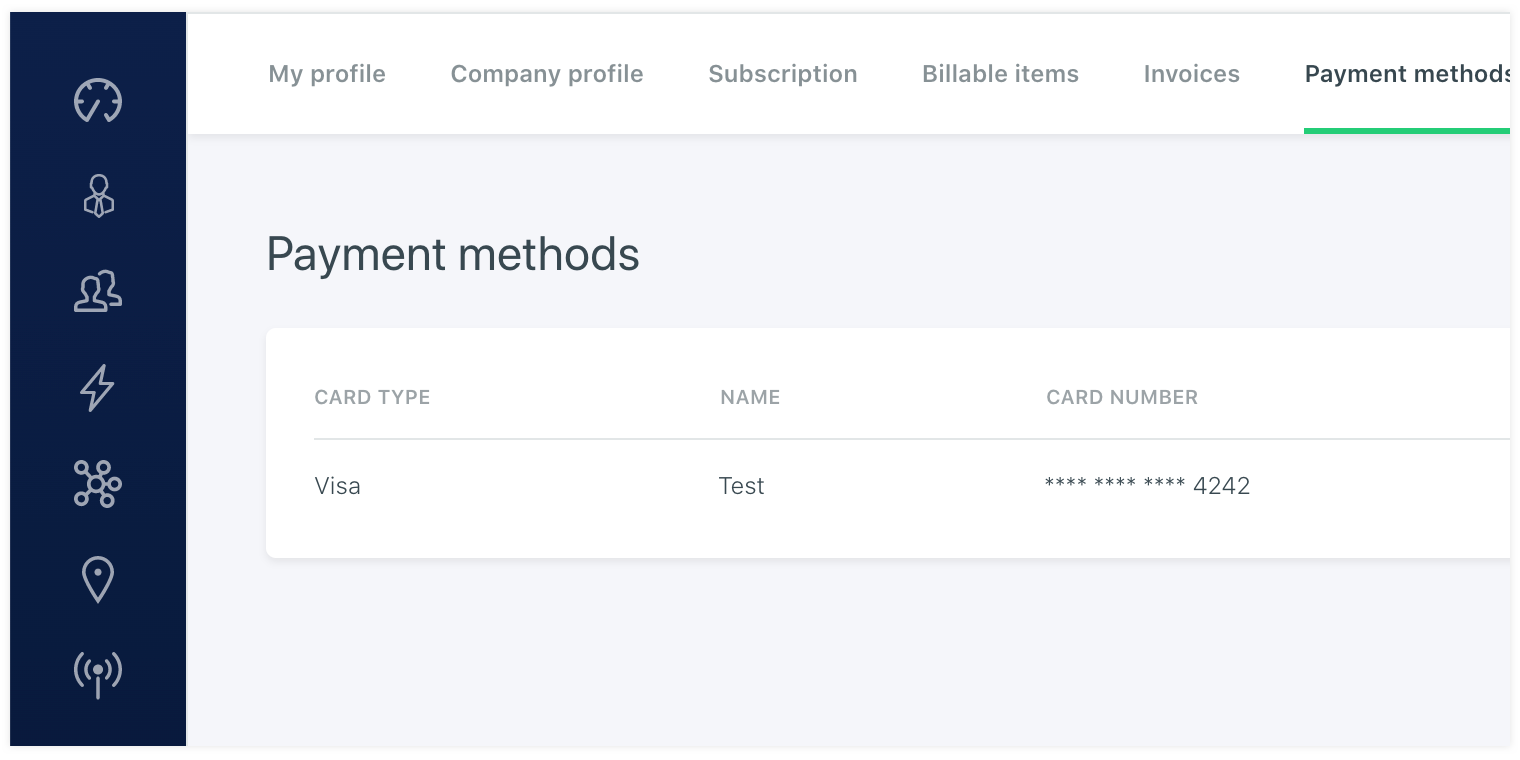Click the single user with tie icon
The width and height of the screenshot is (1520, 760).
click(98, 196)
